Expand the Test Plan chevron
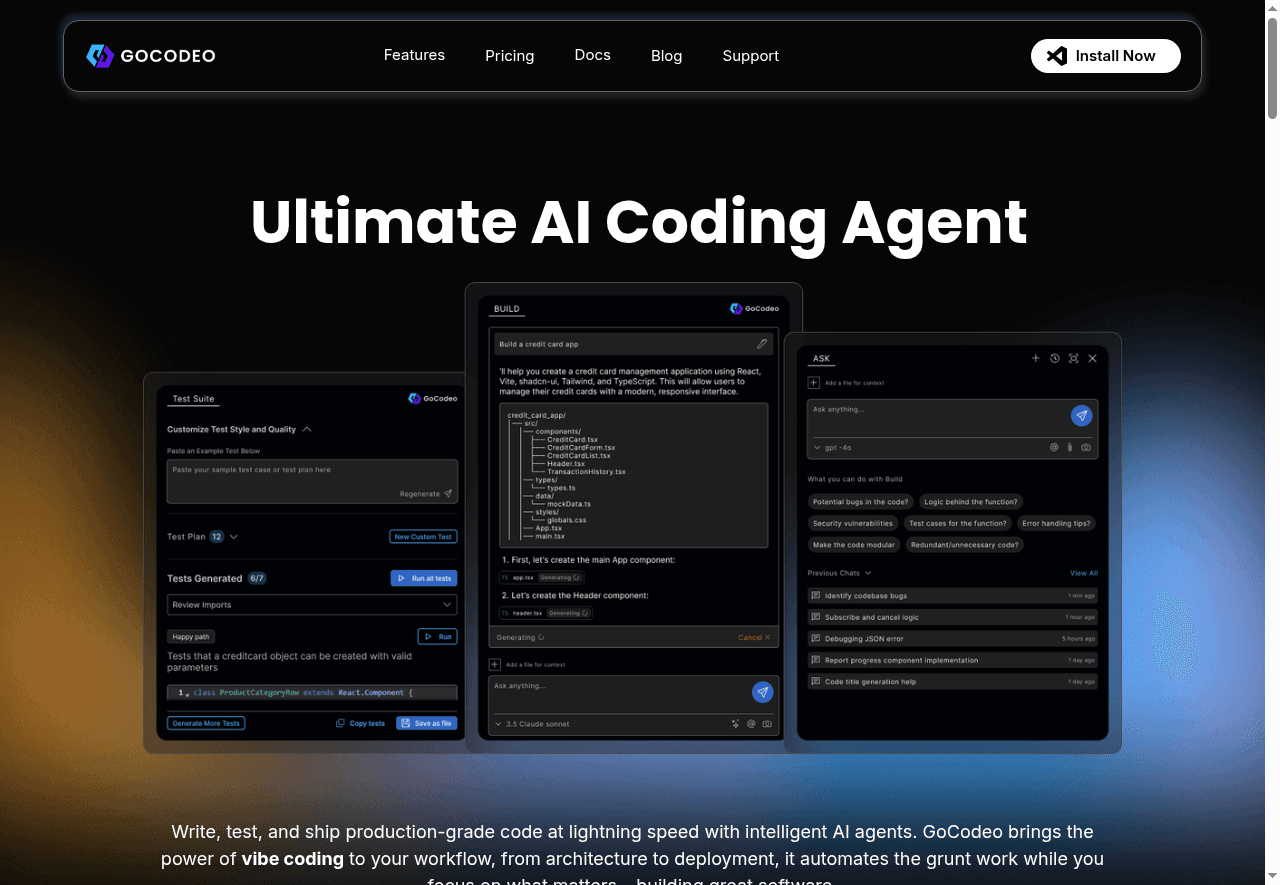1280x885 pixels. 234,537
